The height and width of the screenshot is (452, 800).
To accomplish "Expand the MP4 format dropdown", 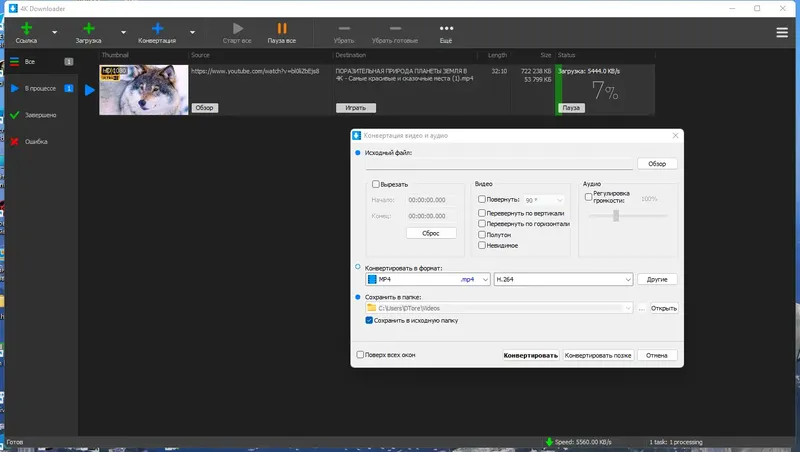I will point(428,280).
